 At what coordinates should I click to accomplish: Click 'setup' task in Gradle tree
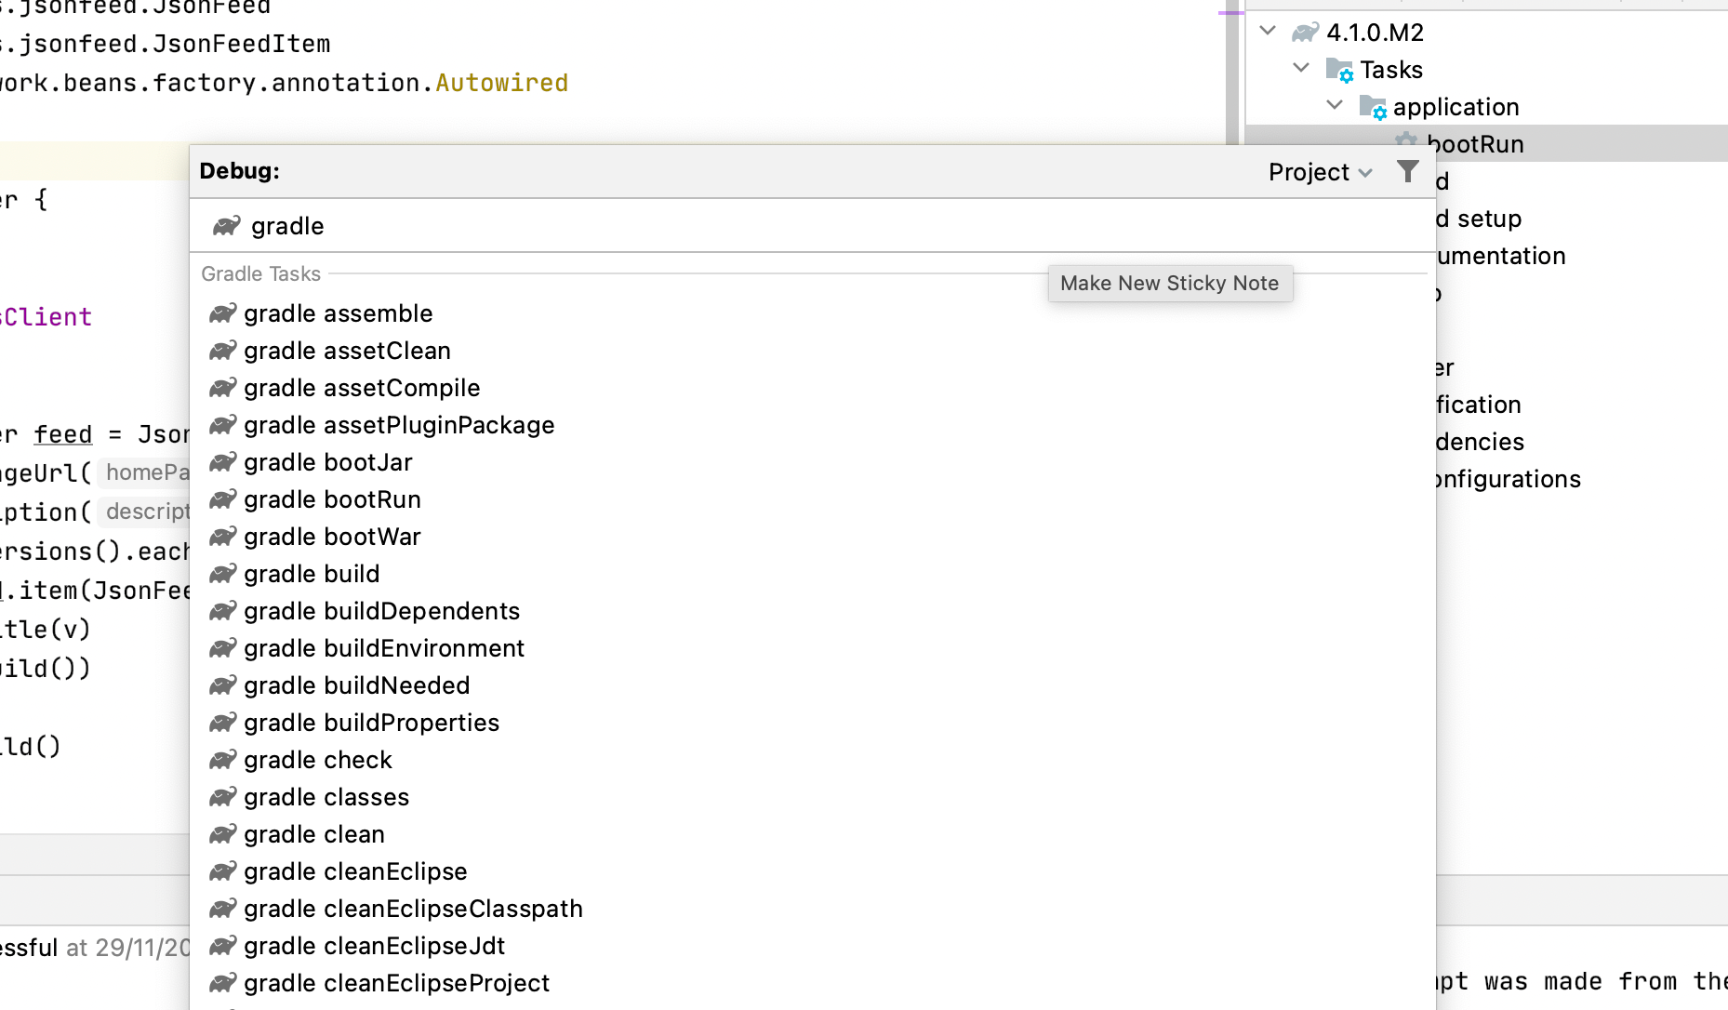[x=1489, y=219]
